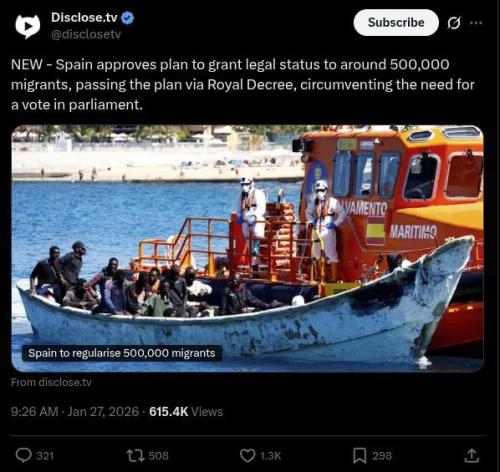The height and width of the screenshot is (472, 500).
Task: Click the Disclose.tv profile avatar
Action: point(27,26)
